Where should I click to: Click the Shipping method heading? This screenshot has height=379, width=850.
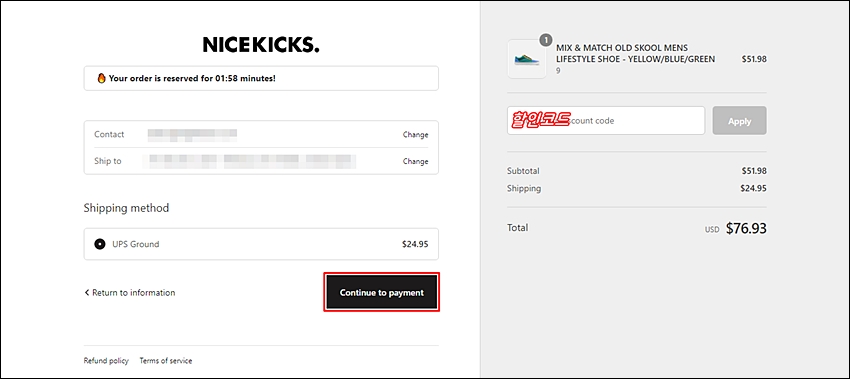pyautogui.click(x=126, y=208)
